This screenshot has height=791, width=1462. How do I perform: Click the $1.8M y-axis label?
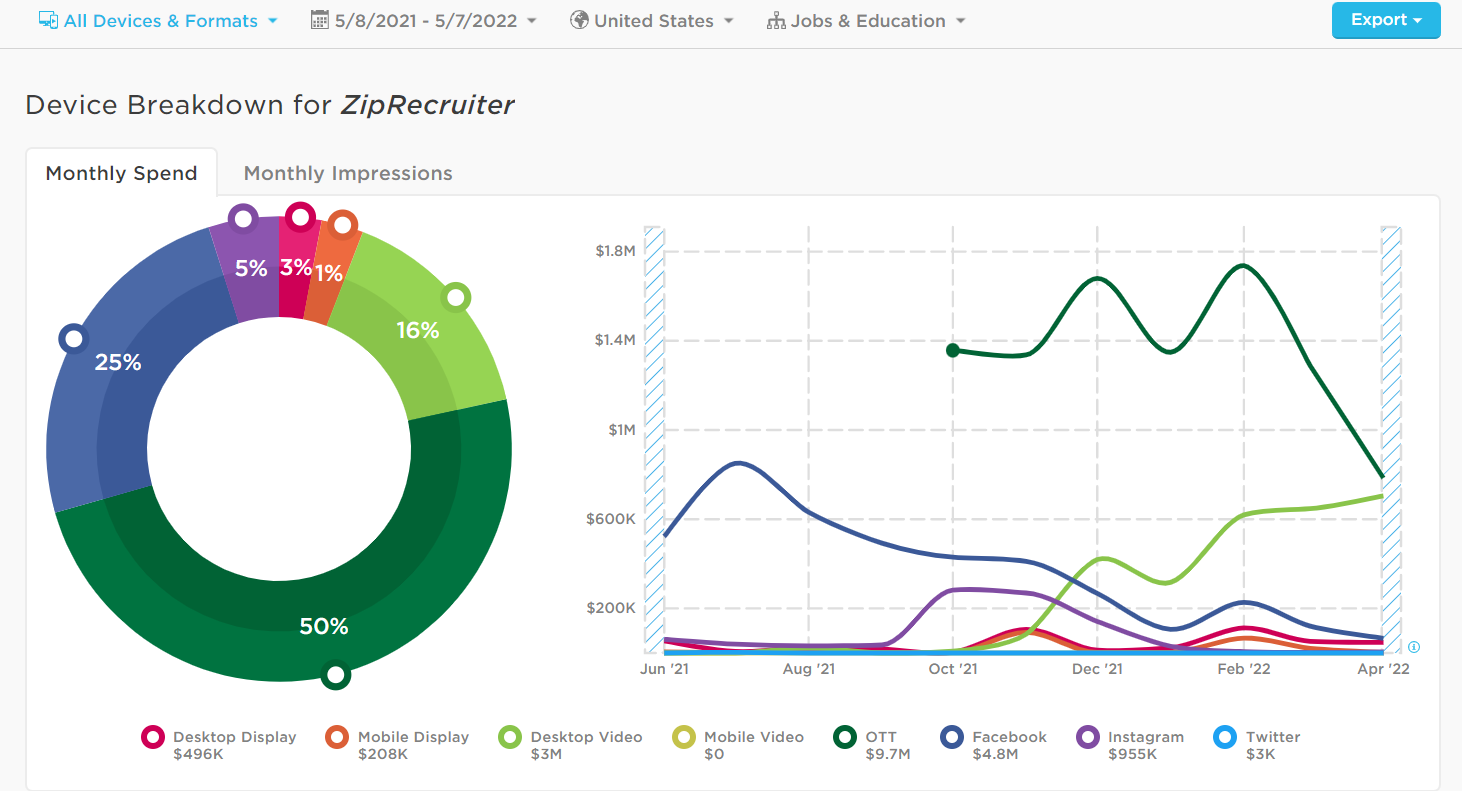[x=615, y=251]
